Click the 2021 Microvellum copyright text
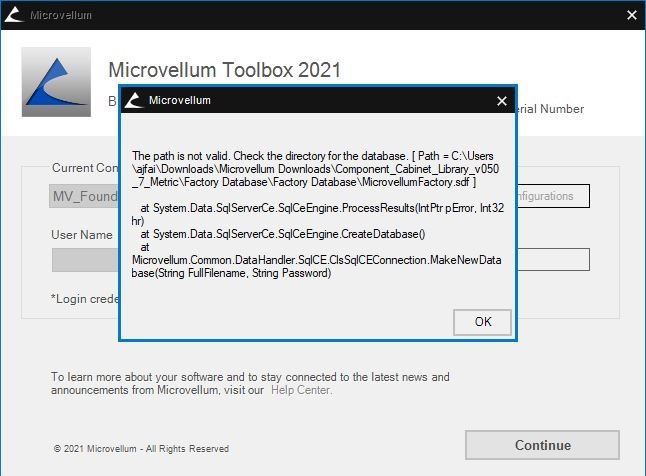646x476 pixels. pyautogui.click(x=141, y=449)
